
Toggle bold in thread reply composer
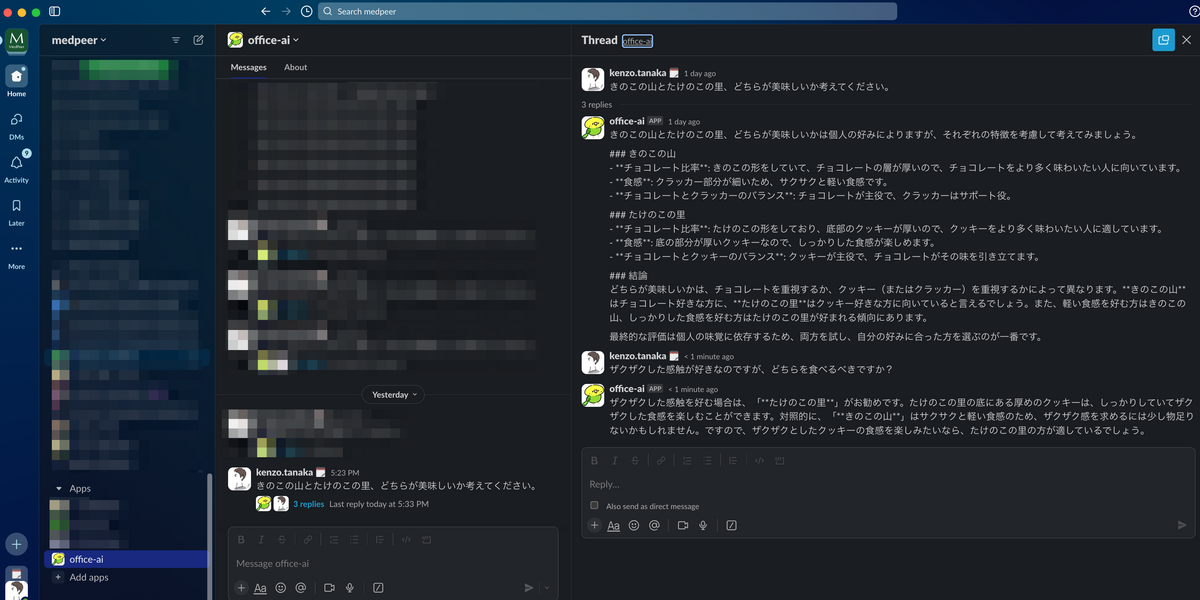tap(594, 461)
